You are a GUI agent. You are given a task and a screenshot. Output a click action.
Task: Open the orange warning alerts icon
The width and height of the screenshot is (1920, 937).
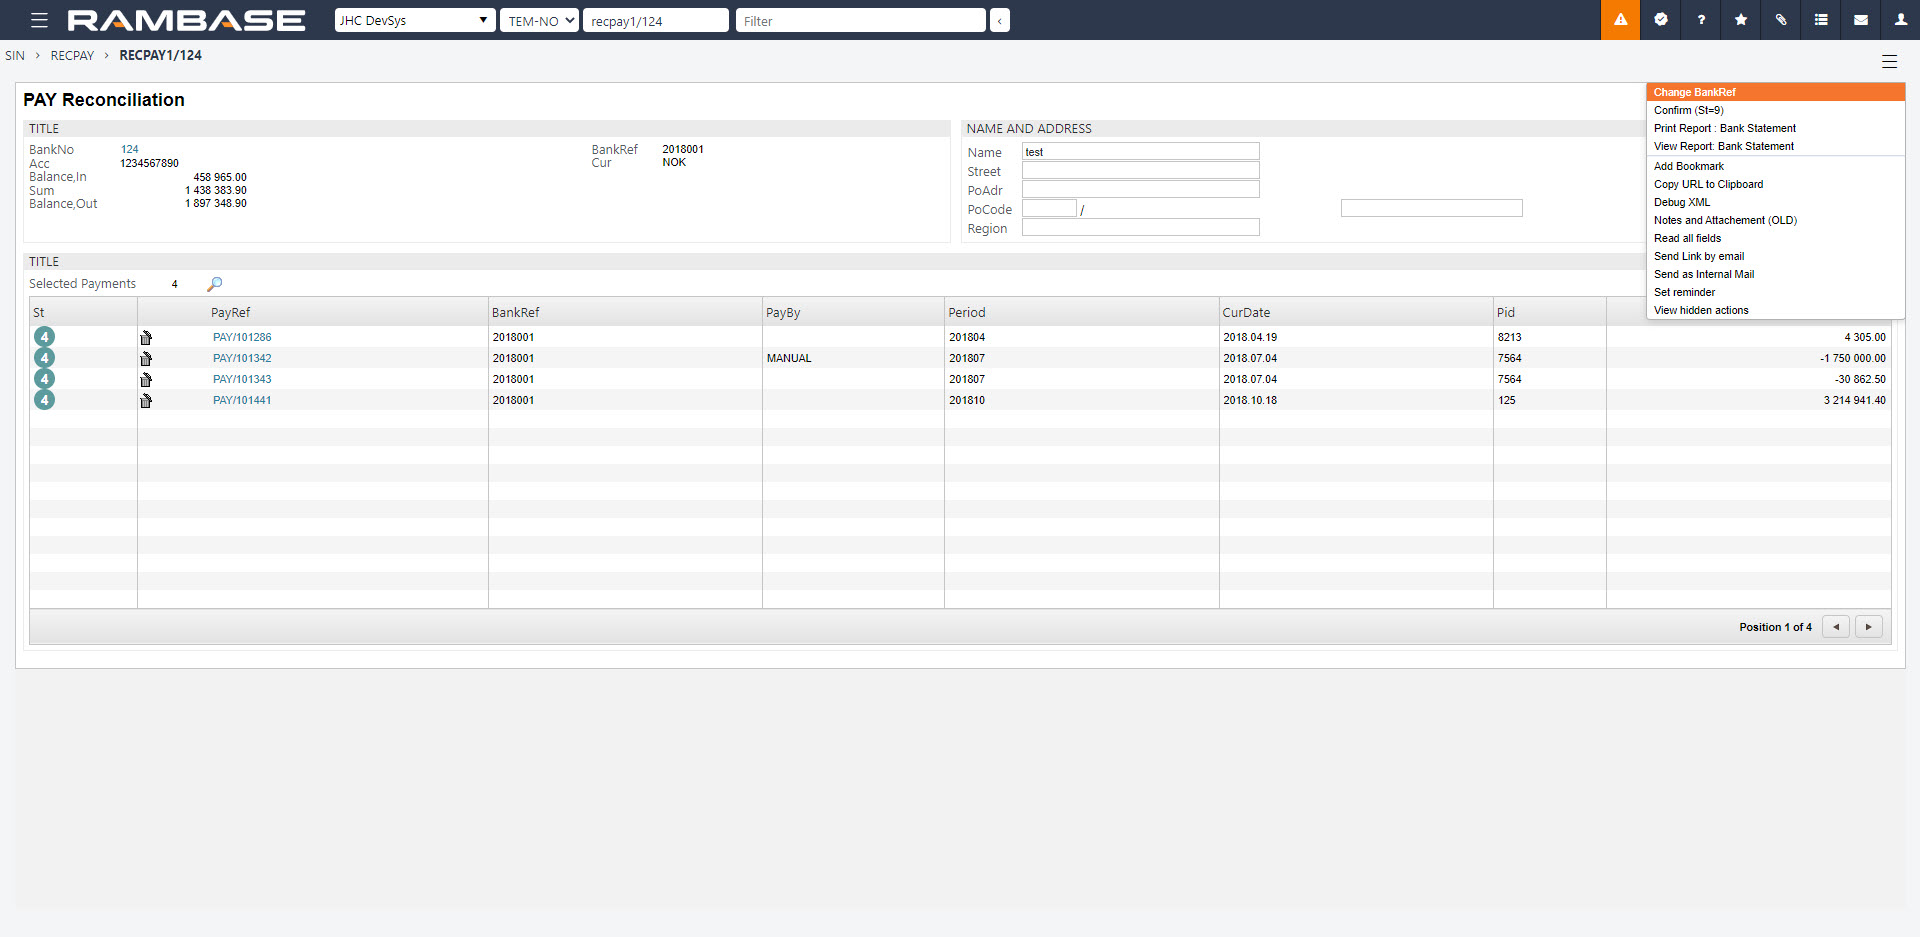1620,20
